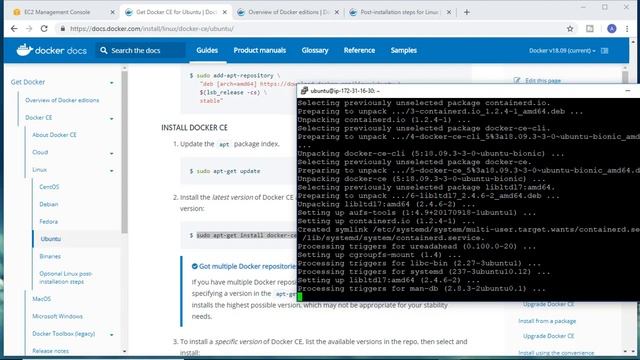Click the browser address bar URL
This screenshot has width=640, height=360.
pyautogui.click(x=152, y=29)
